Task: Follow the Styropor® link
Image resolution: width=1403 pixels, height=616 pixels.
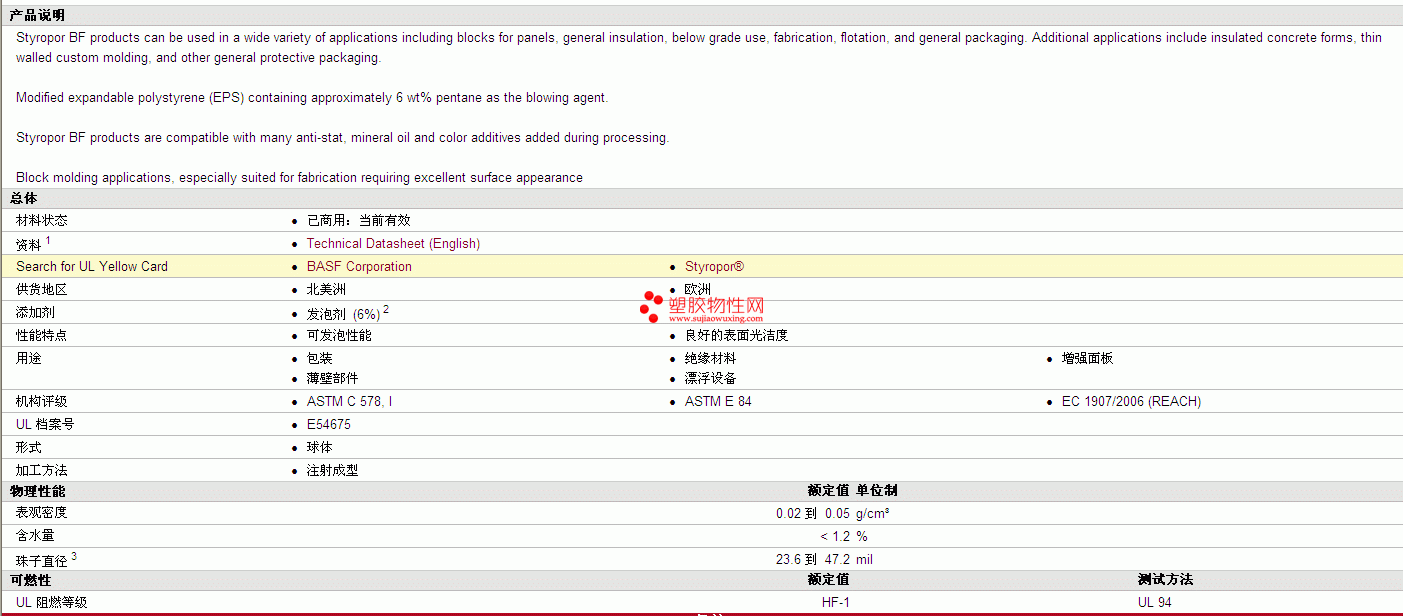Action: [714, 266]
